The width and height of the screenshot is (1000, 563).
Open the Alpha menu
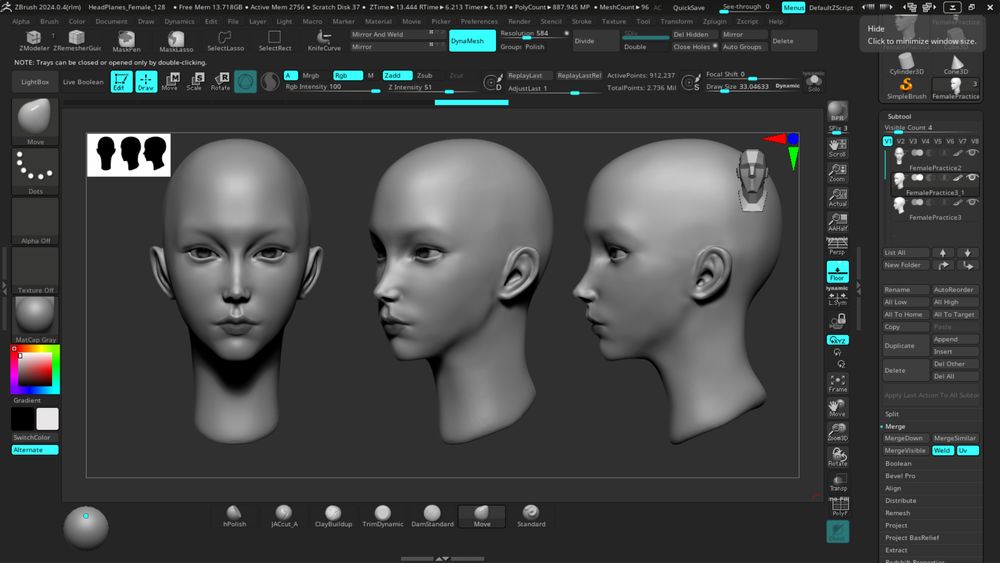[21, 21]
